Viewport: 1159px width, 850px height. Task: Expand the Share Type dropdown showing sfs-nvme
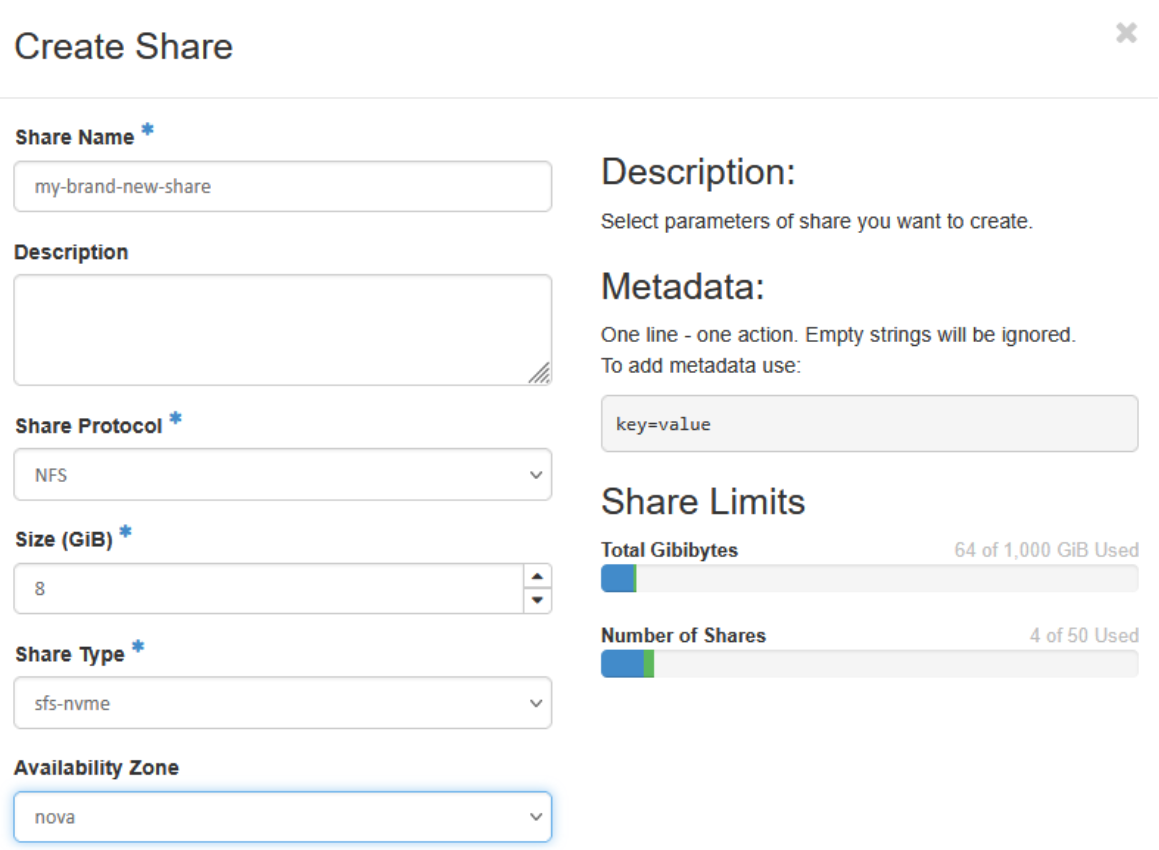[x=282, y=703]
